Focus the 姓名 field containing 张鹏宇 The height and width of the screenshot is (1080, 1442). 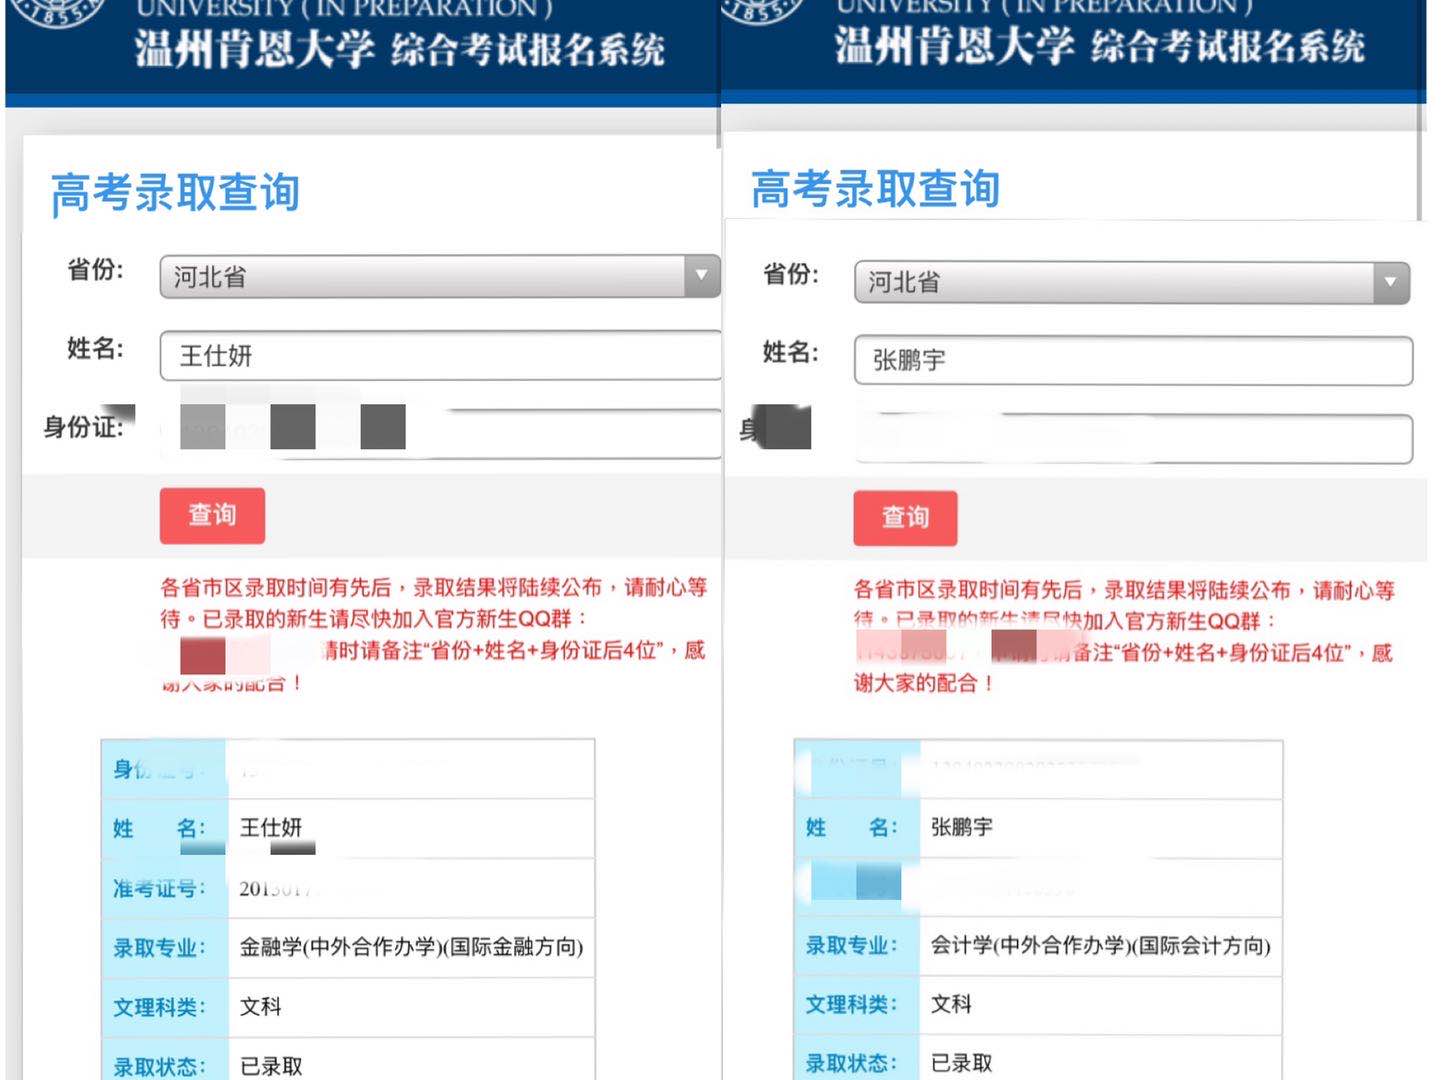(x=1132, y=361)
